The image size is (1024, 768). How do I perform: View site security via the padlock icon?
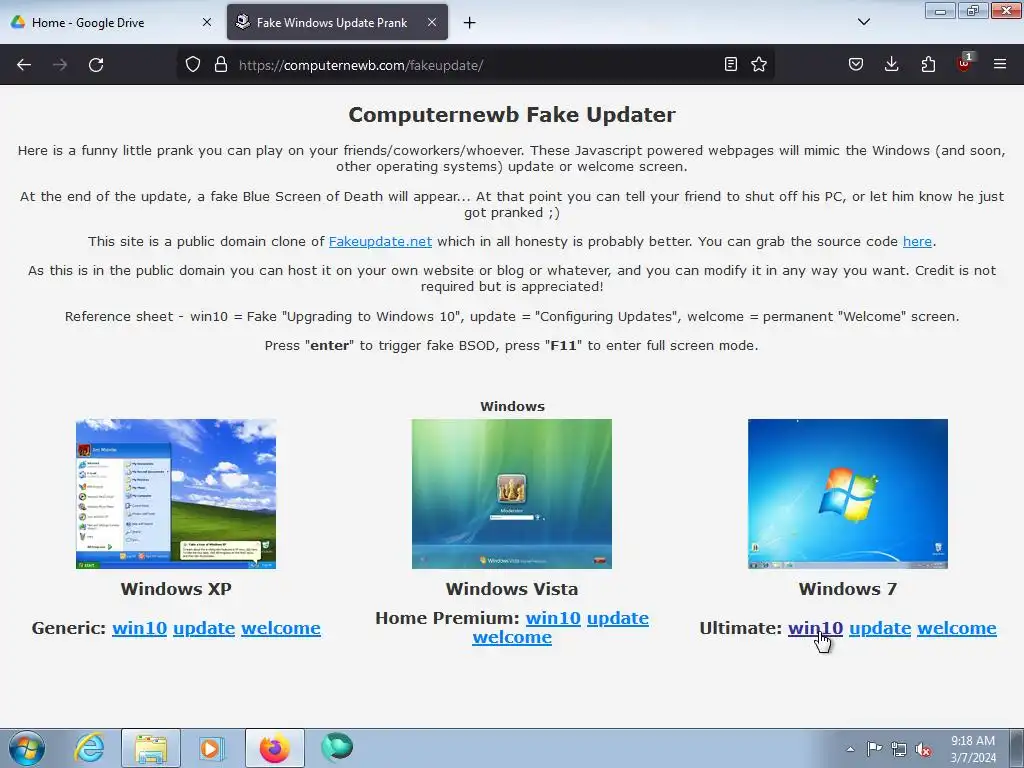click(221, 65)
